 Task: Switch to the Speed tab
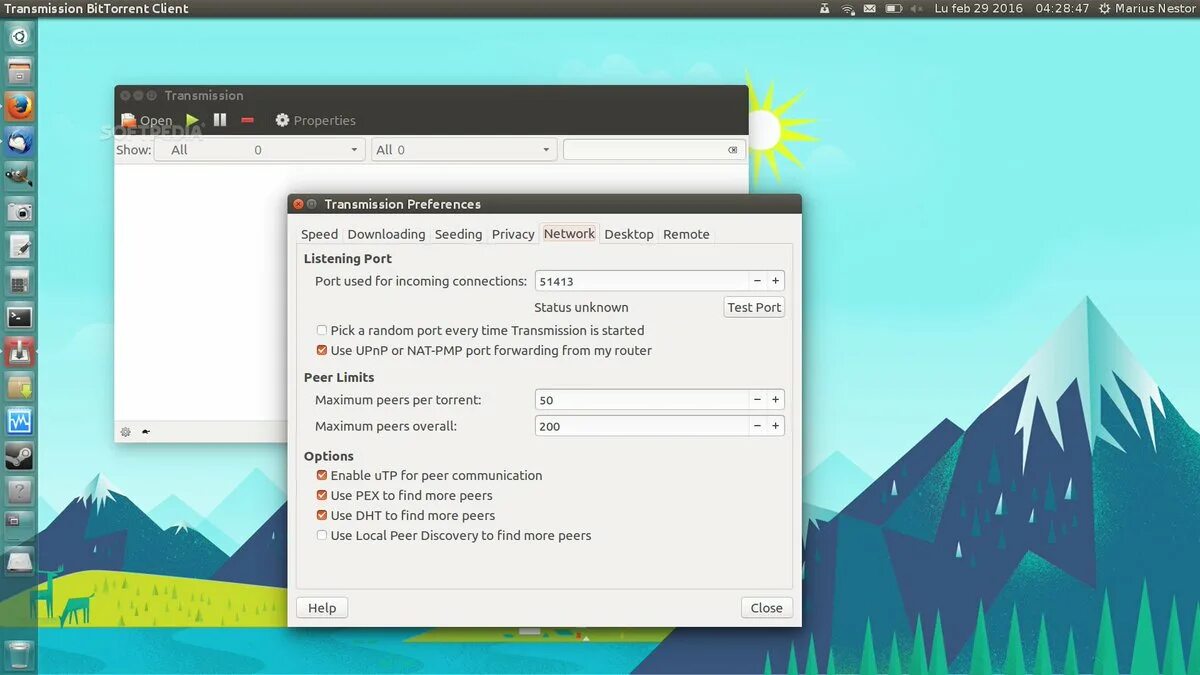[x=320, y=234]
